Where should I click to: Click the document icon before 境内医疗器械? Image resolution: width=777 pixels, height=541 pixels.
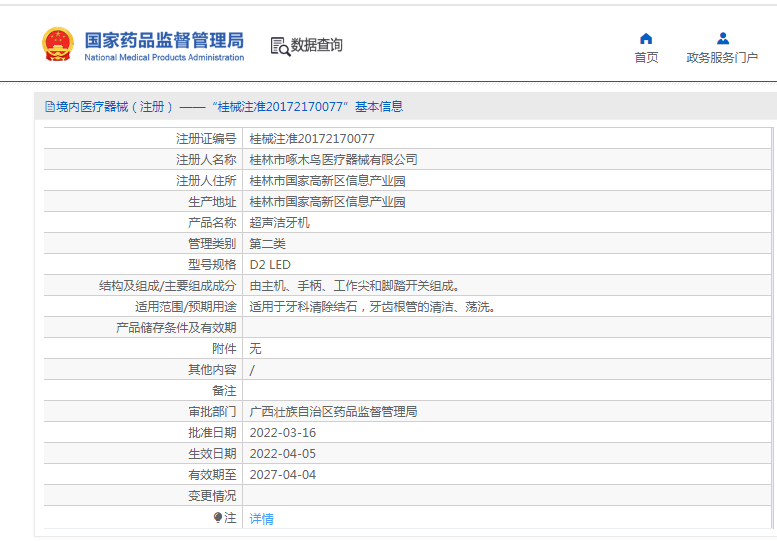[x=49, y=107]
